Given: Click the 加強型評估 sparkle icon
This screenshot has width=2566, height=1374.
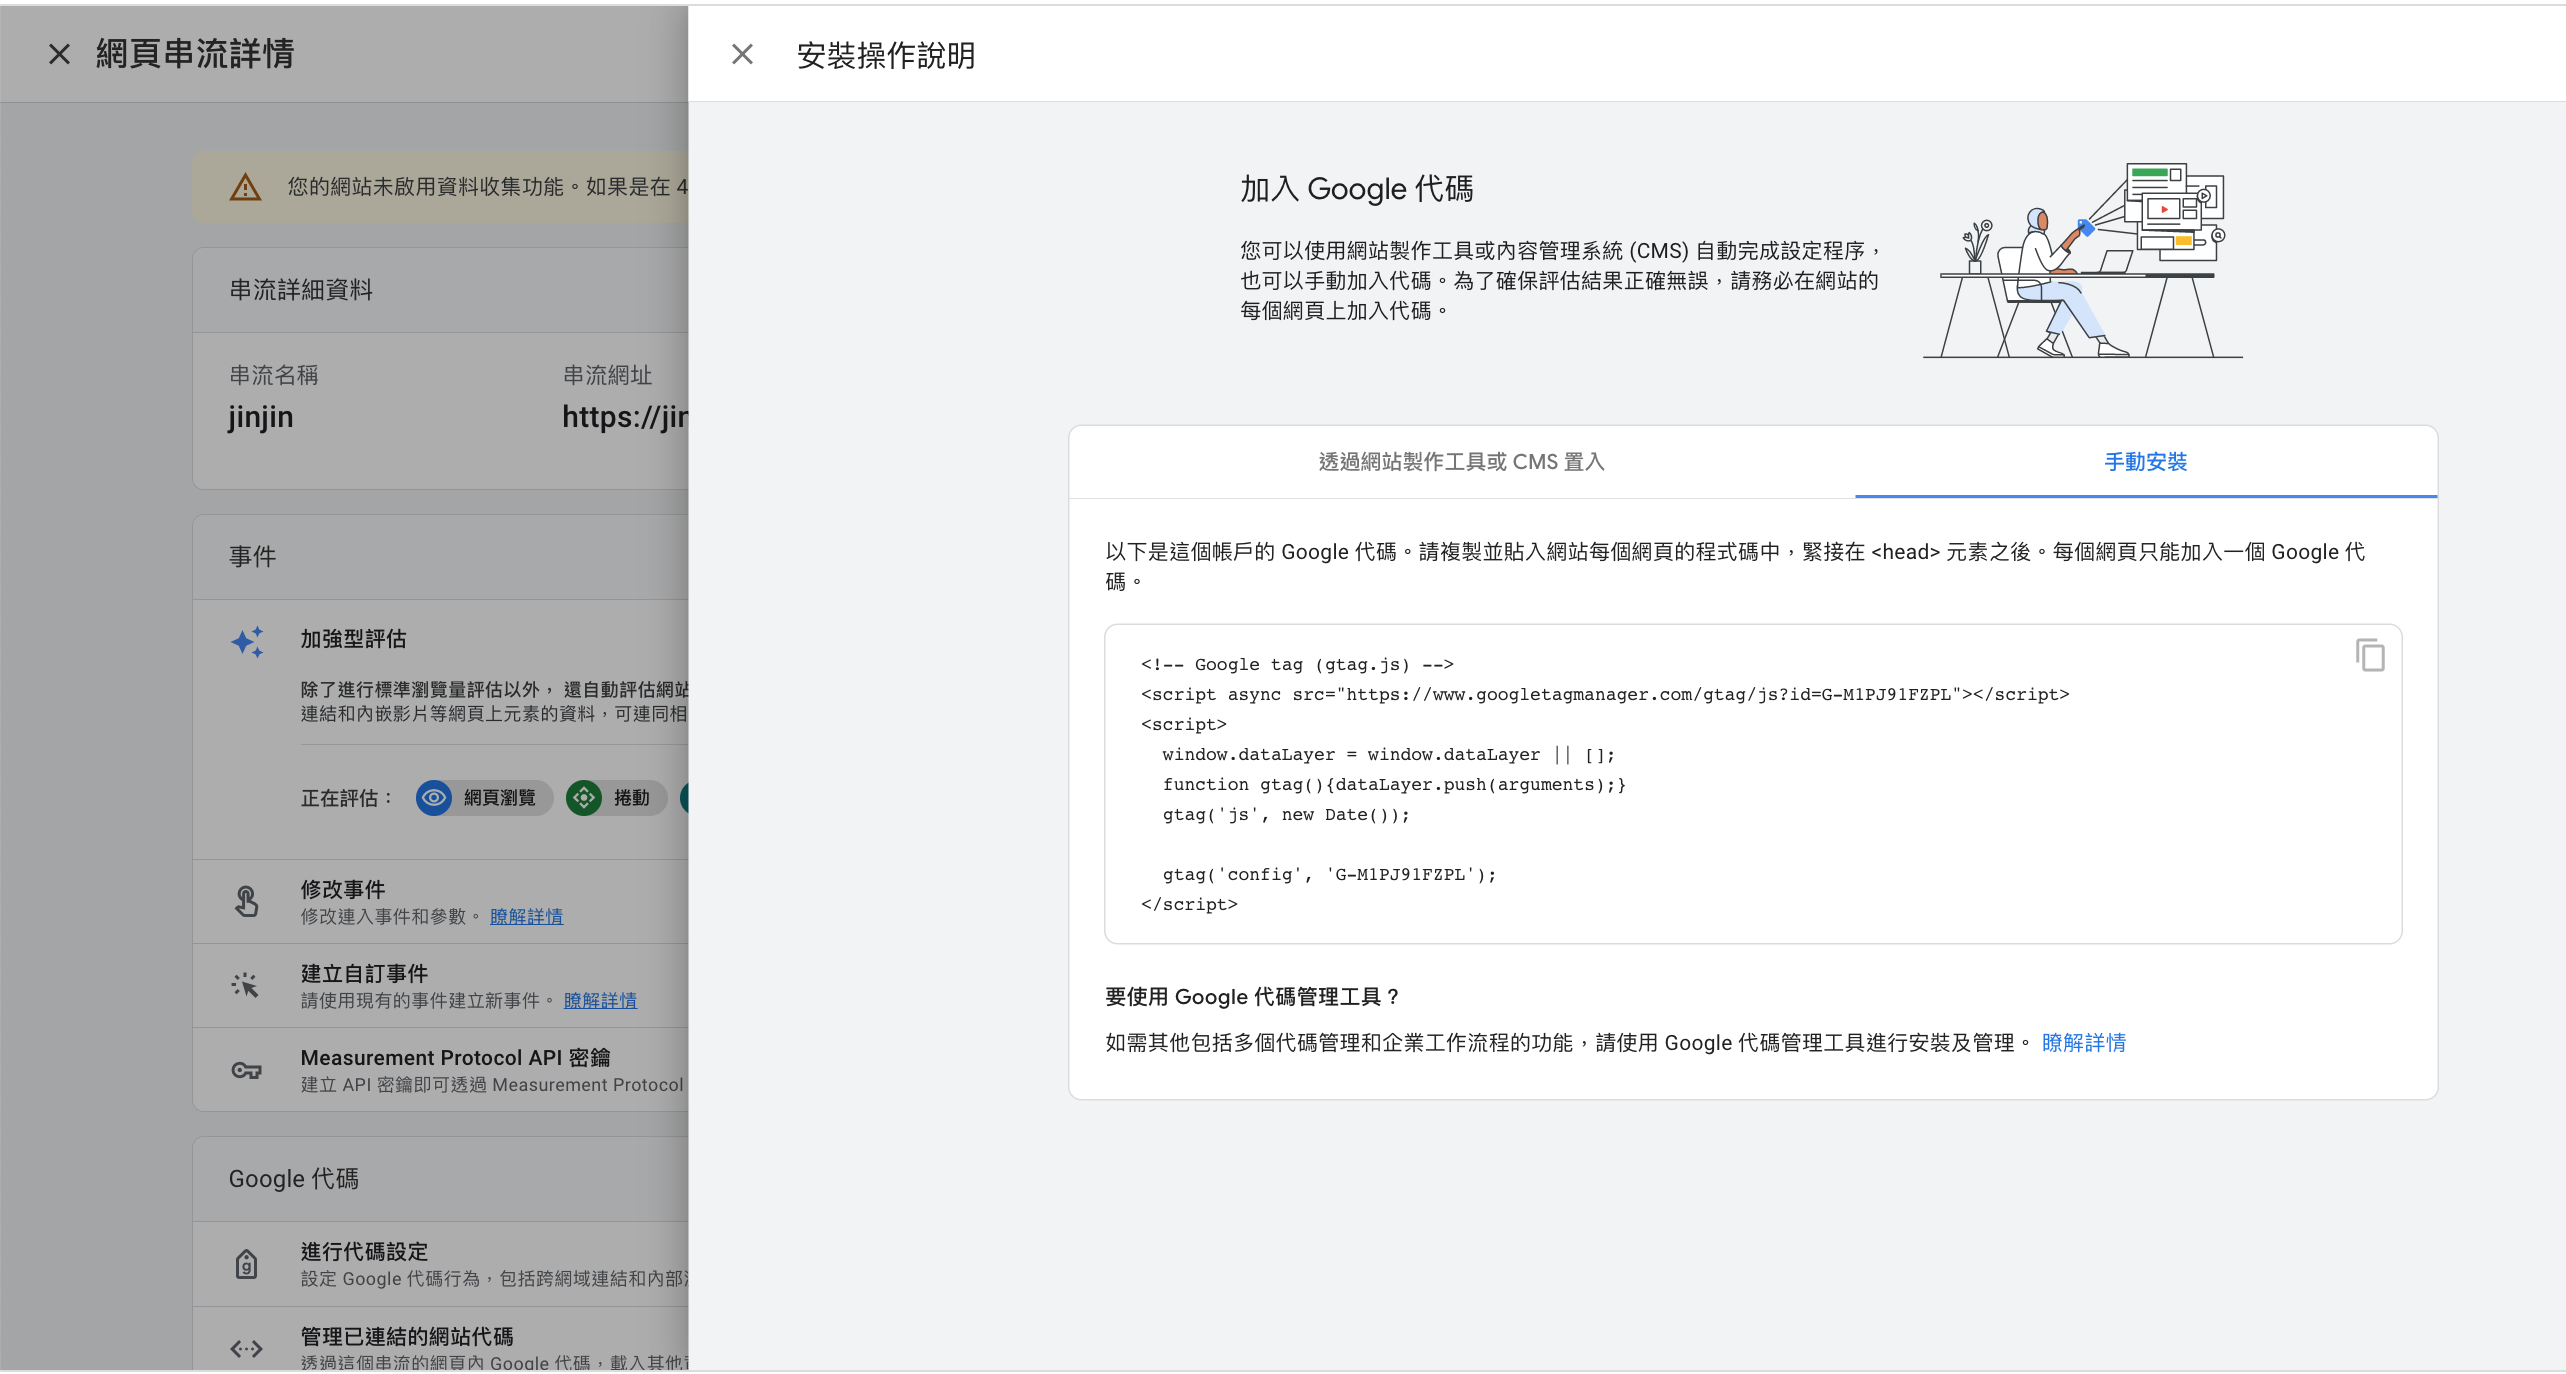Looking at the screenshot, I should [247, 641].
